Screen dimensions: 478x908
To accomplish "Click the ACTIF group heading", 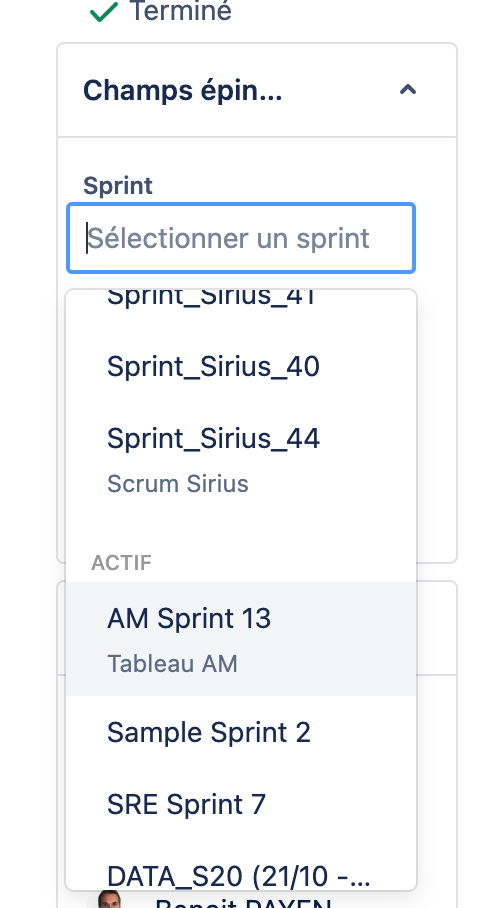I will click(122, 563).
